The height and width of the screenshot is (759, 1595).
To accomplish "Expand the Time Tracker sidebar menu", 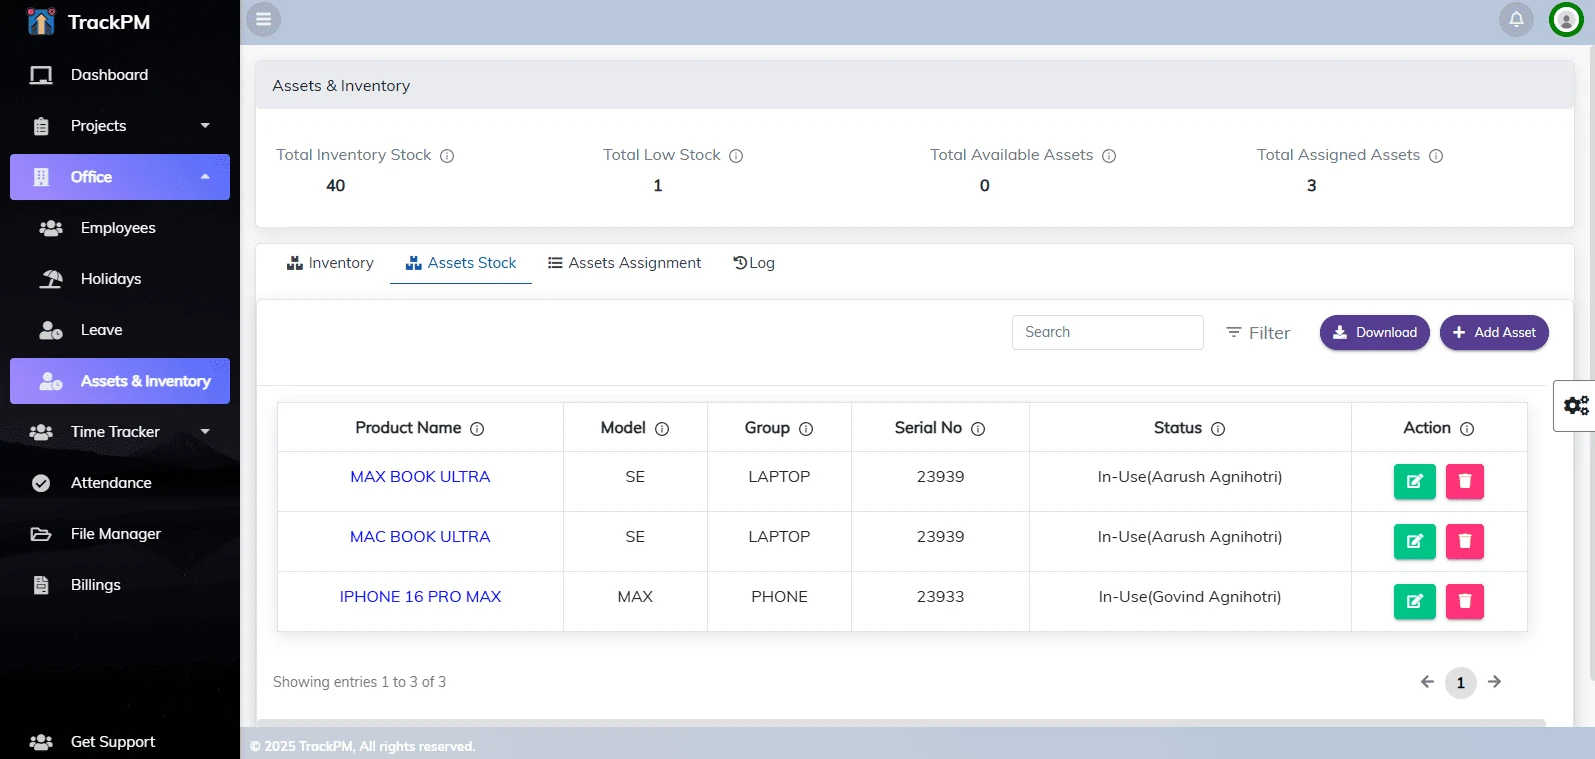I will pyautogui.click(x=120, y=432).
